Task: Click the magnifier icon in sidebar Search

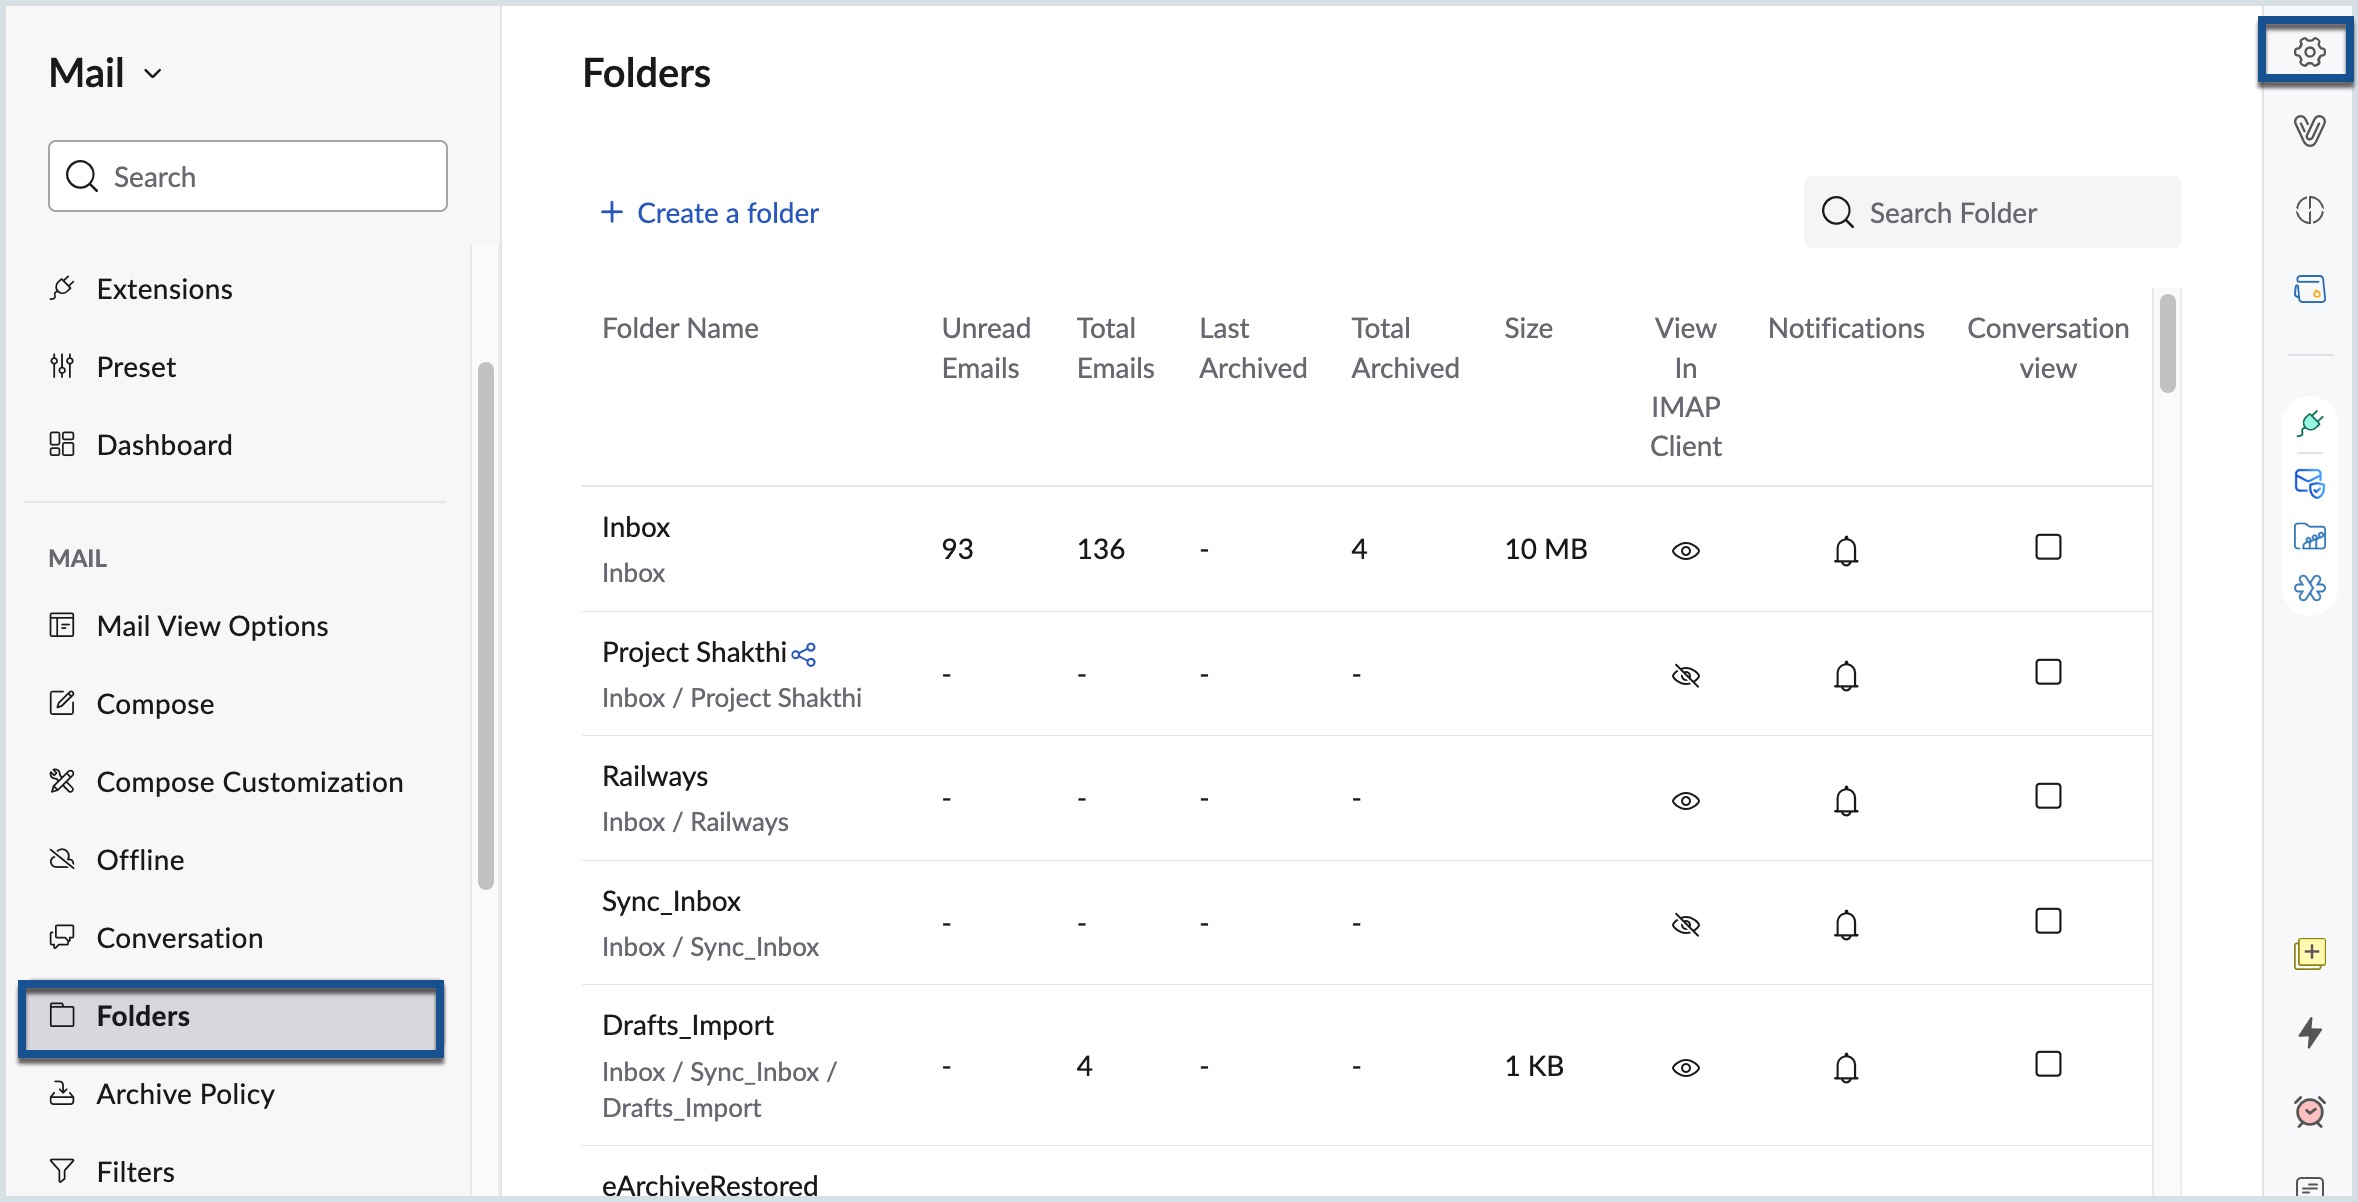Action: click(82, 176)
